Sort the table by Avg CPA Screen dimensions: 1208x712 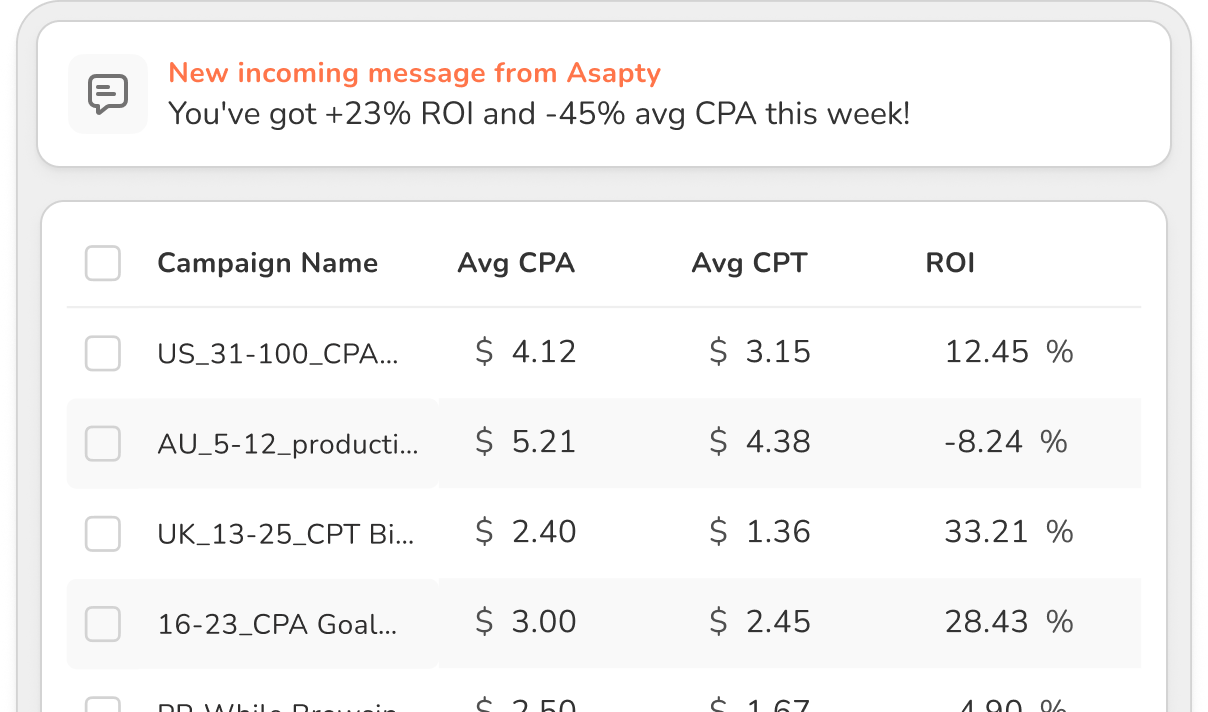pyautogui.click(x=516, y=263)
